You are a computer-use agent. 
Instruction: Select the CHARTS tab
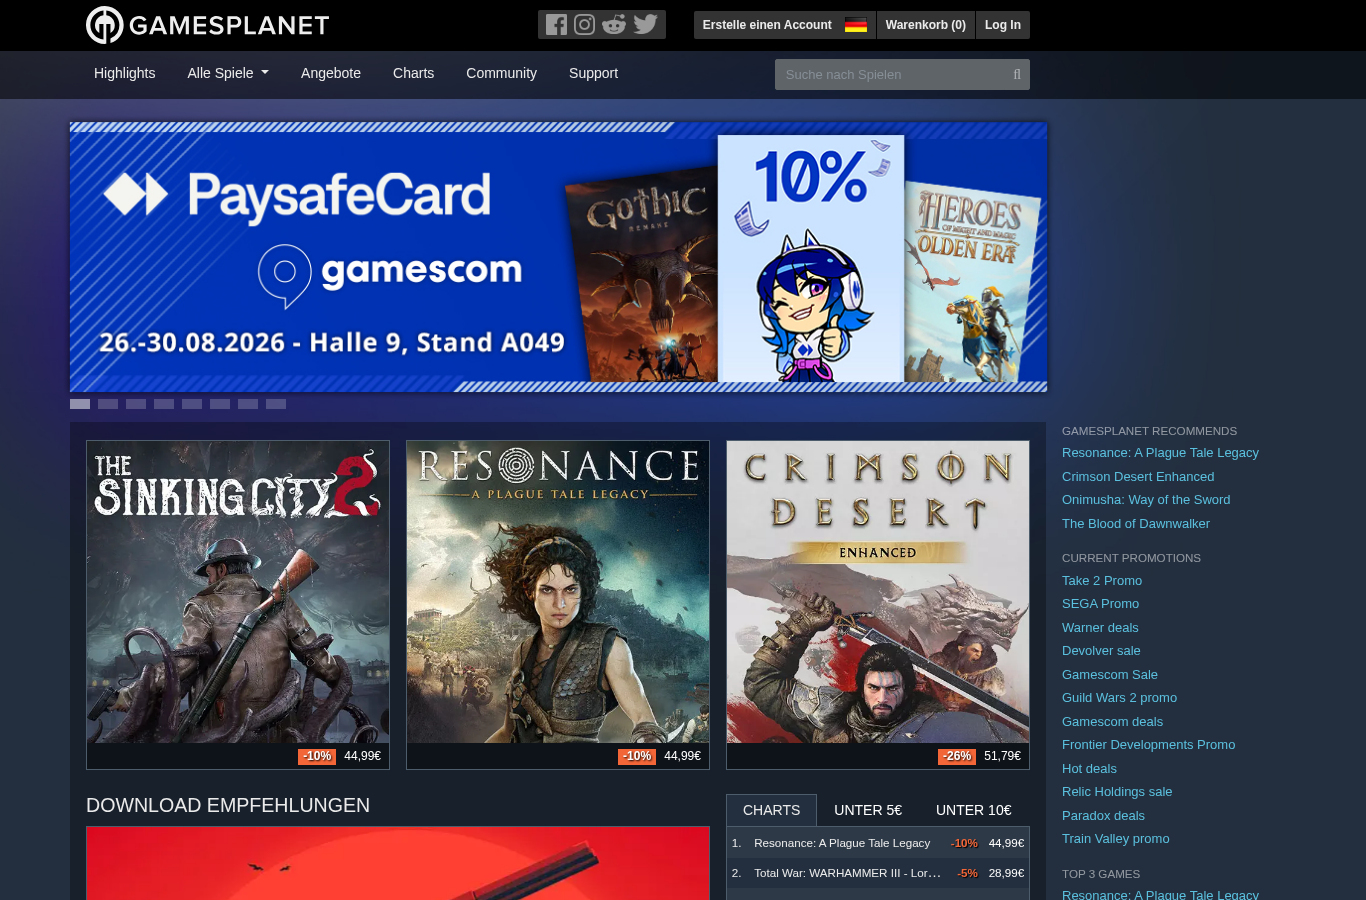tap(771, 810)
